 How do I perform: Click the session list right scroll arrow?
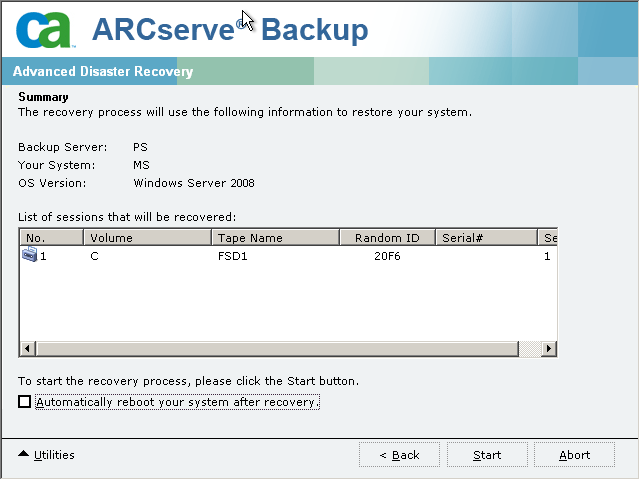tap(548, 349)
